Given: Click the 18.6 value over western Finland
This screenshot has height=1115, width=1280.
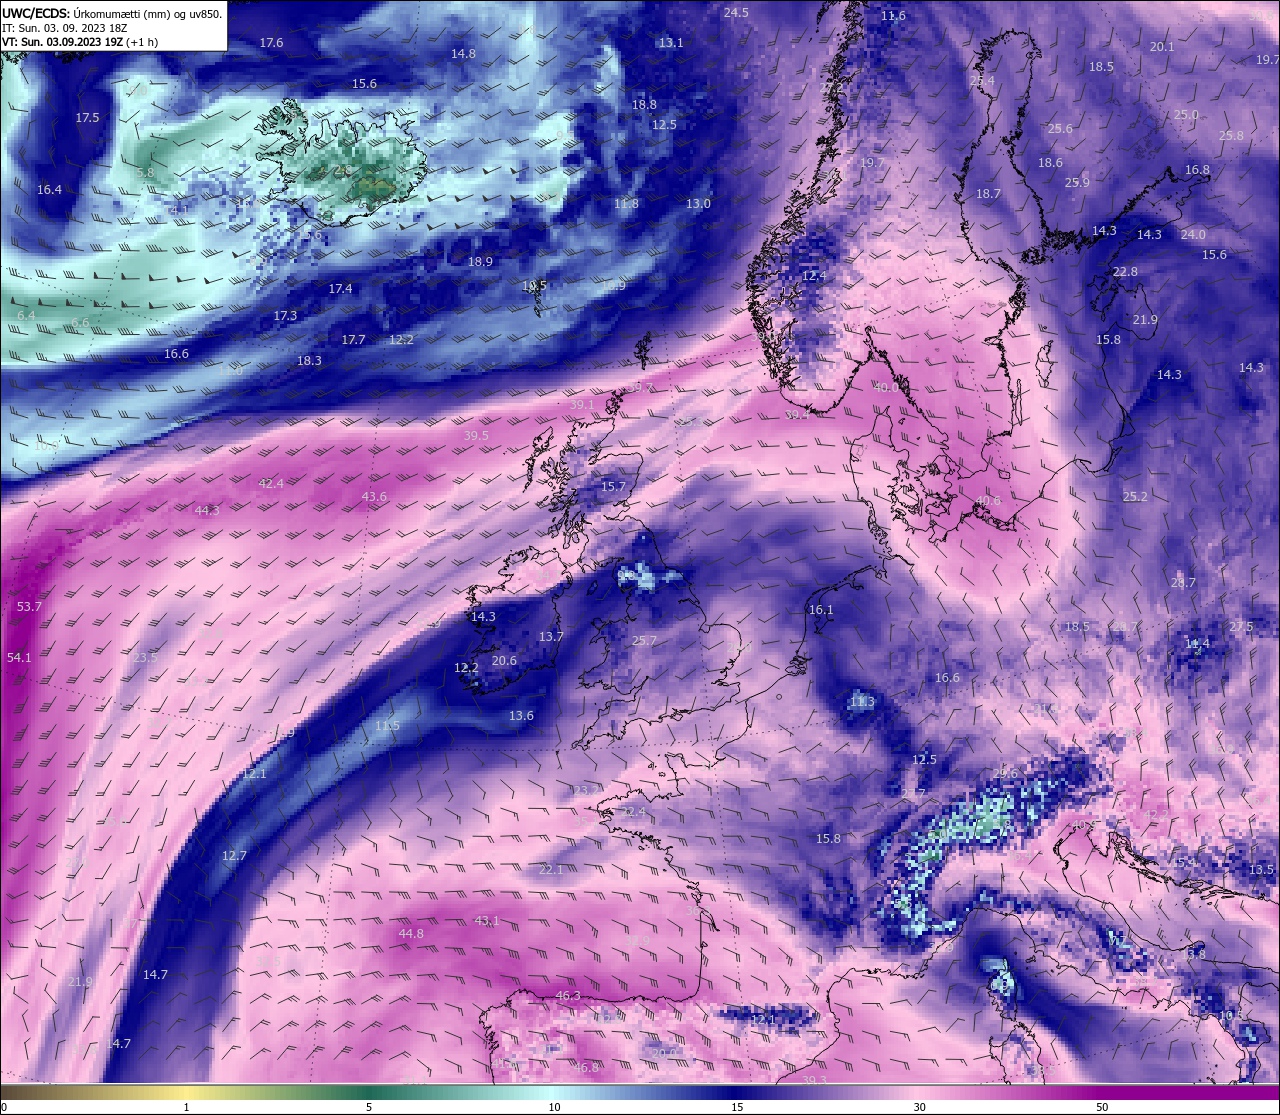Looking at the screenshot, I should point(1050,163).
